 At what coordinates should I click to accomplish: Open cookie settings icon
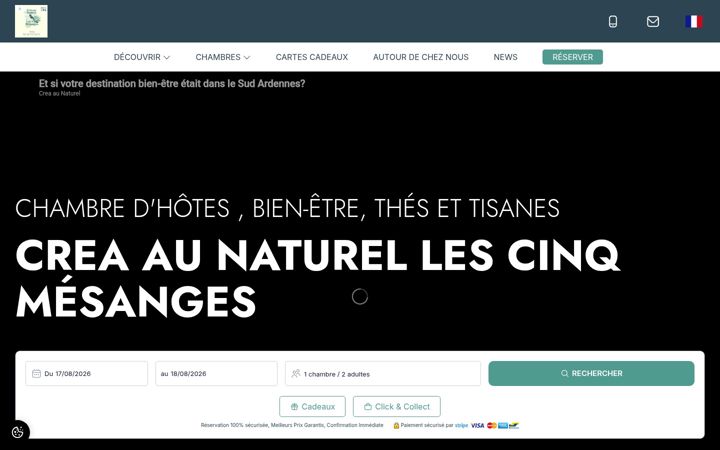click(17, 433)
